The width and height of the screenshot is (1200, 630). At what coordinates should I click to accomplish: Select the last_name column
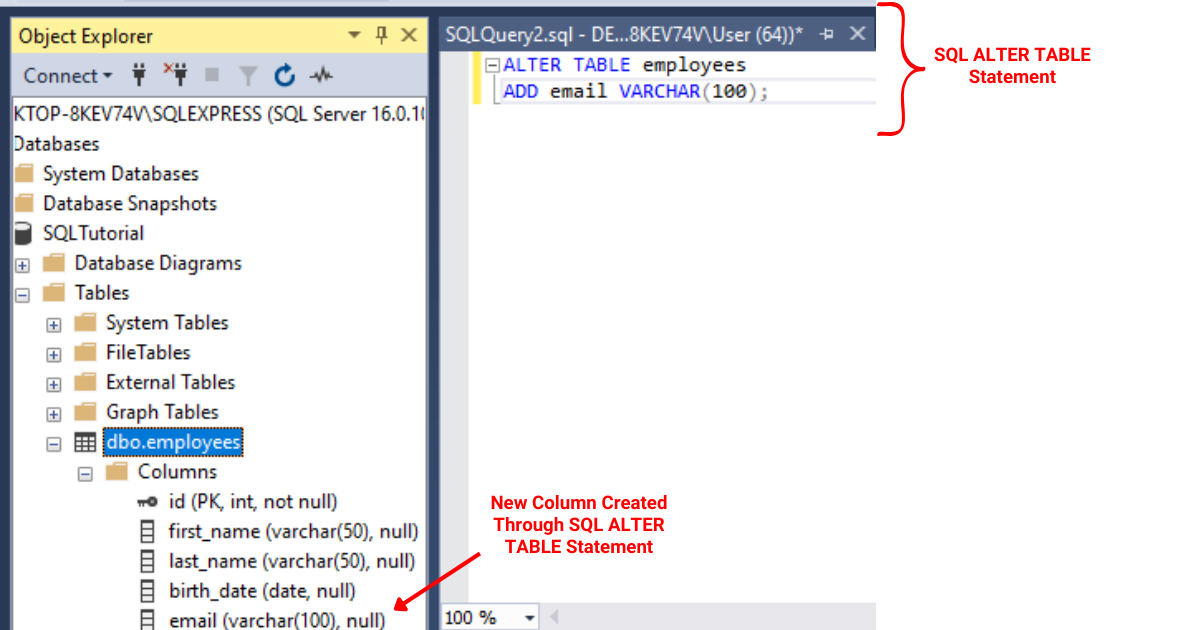point(292,561)
